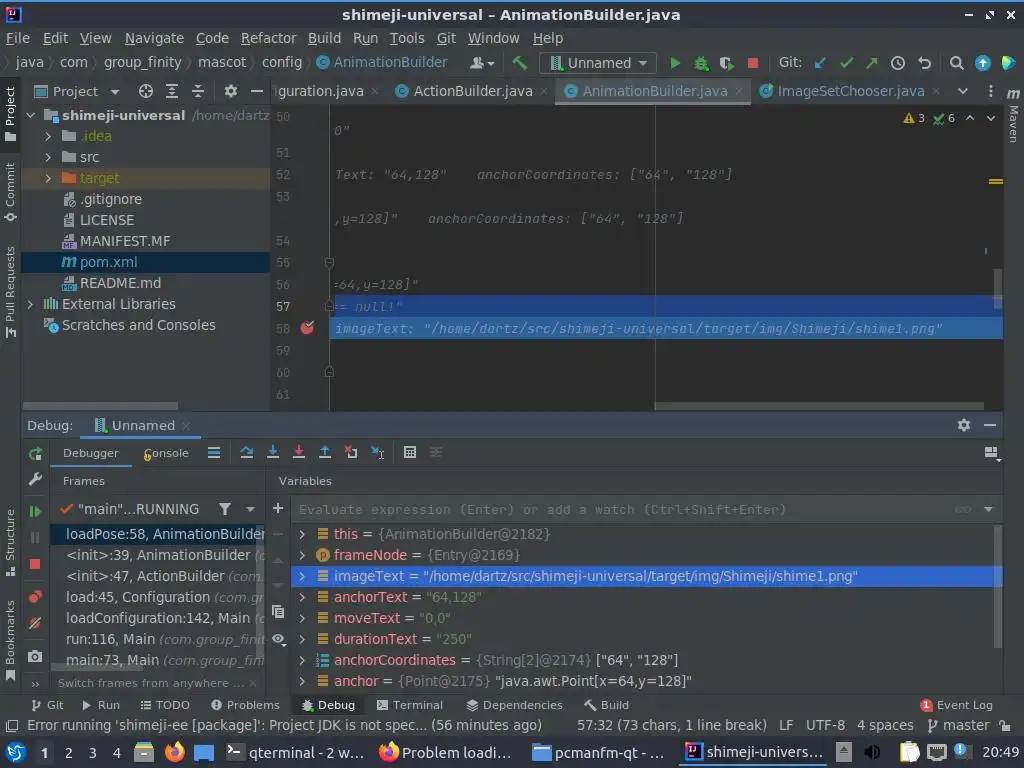Push commits with Git green arrow
1024x768 pixels.
point(872,63)
